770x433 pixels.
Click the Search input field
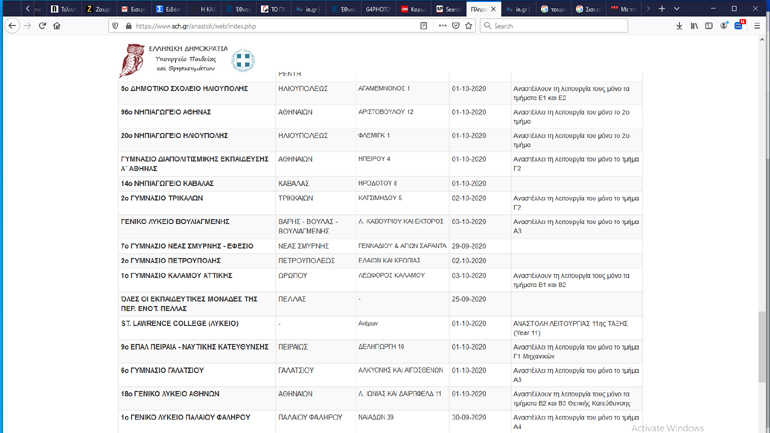[555, 26]
